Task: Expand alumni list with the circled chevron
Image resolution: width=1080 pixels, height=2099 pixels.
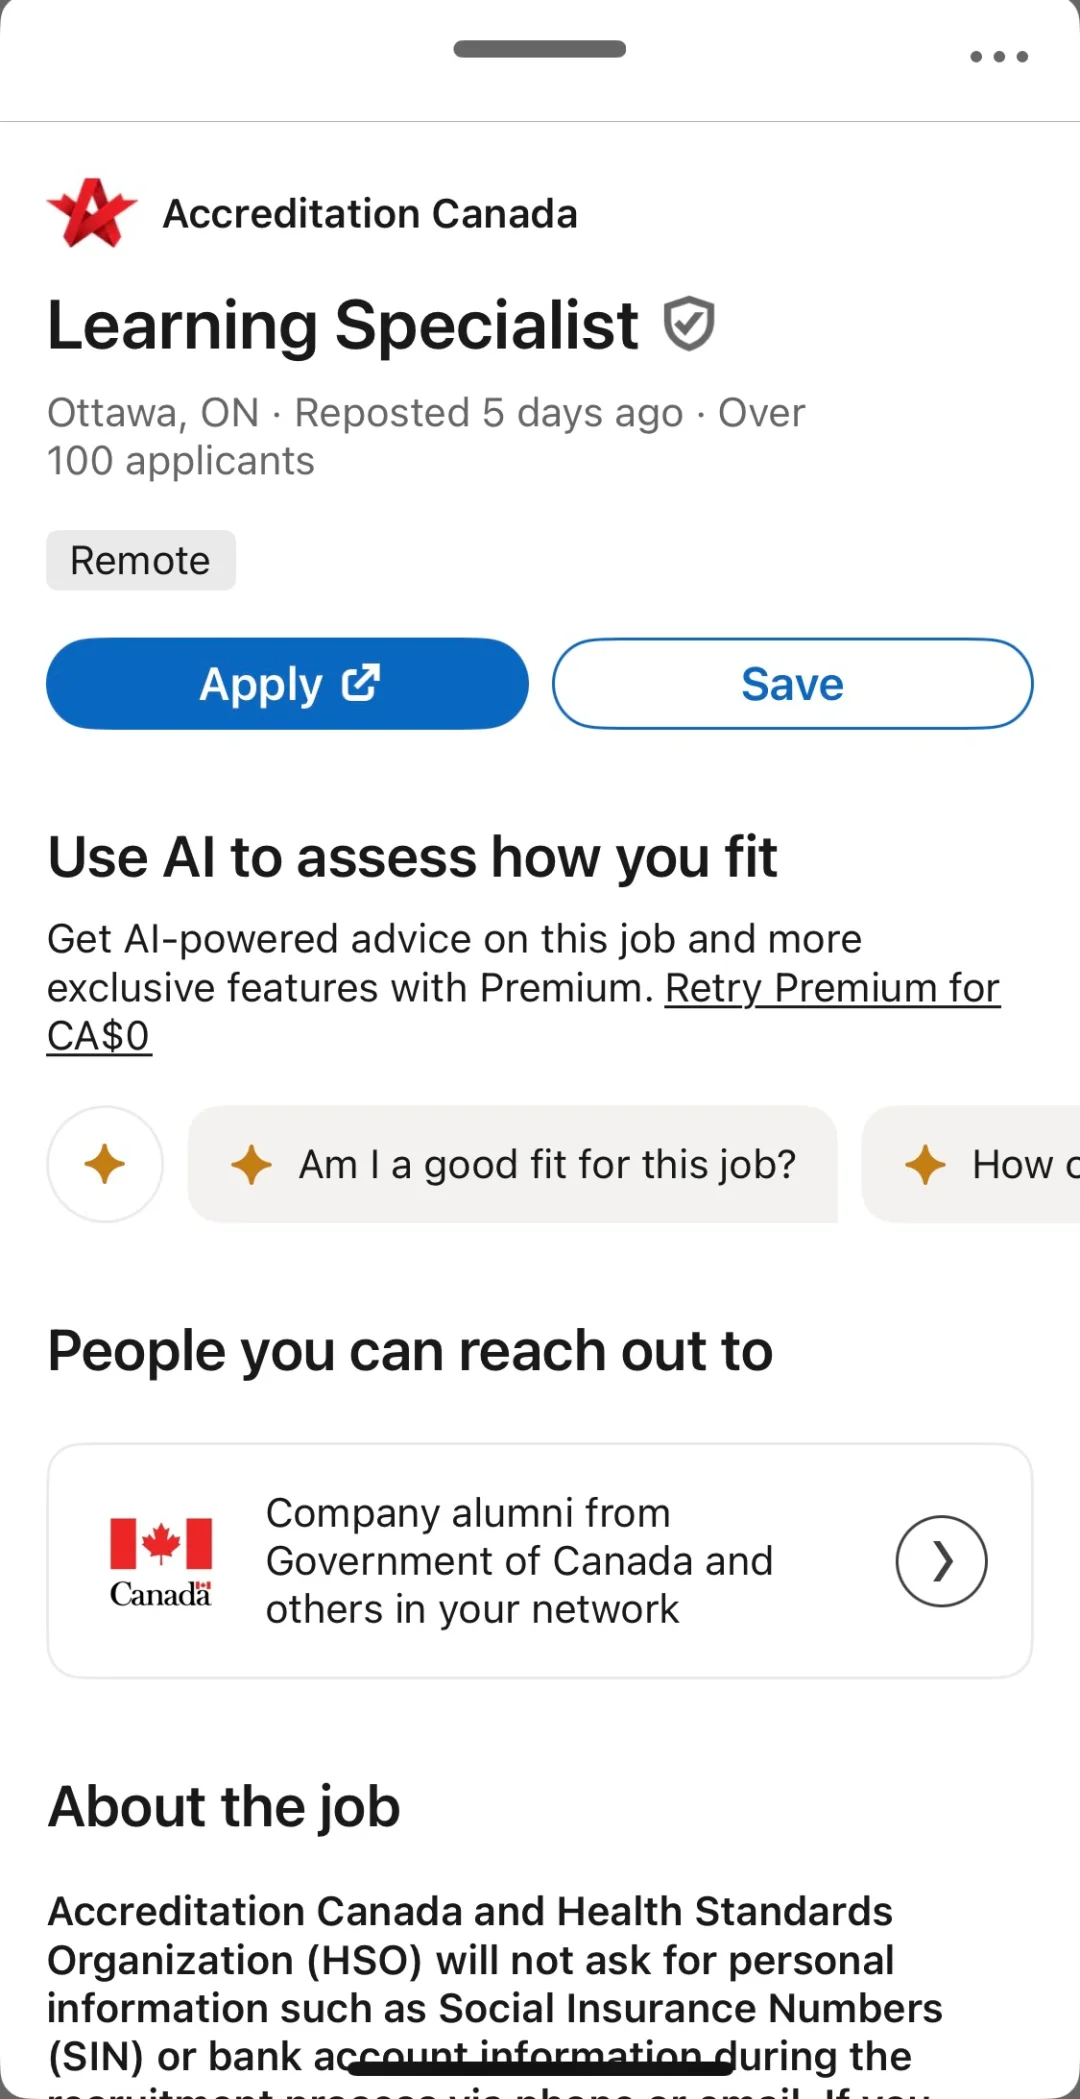Action: coord(941,1561)
